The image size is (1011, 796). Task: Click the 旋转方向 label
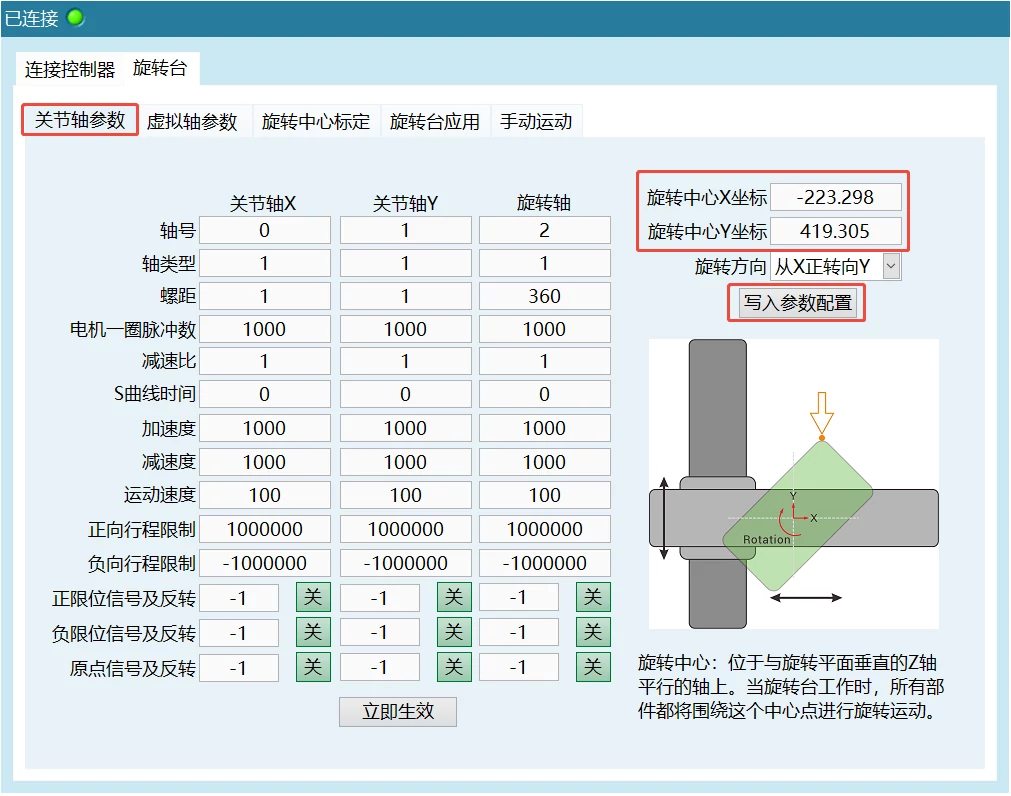(x=730, y=266)
